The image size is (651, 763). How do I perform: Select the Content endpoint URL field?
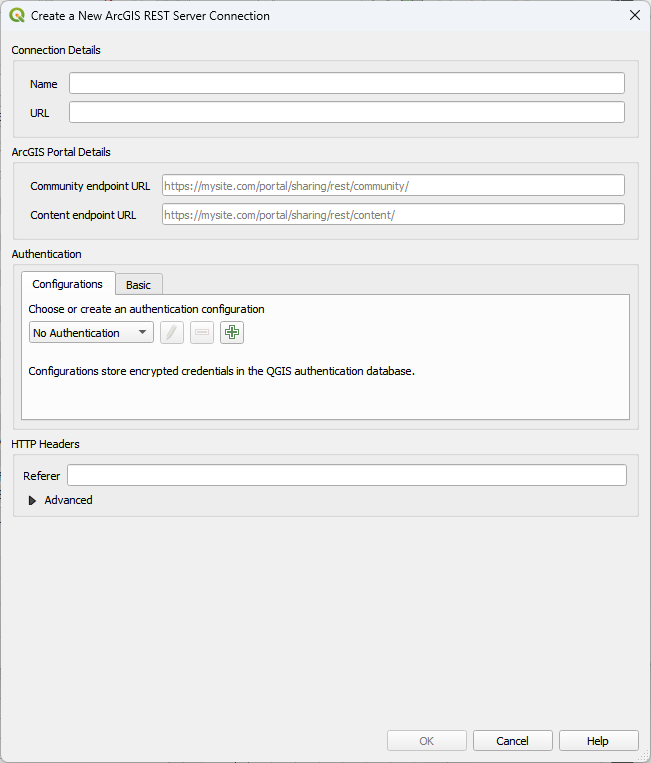[393, 214]
